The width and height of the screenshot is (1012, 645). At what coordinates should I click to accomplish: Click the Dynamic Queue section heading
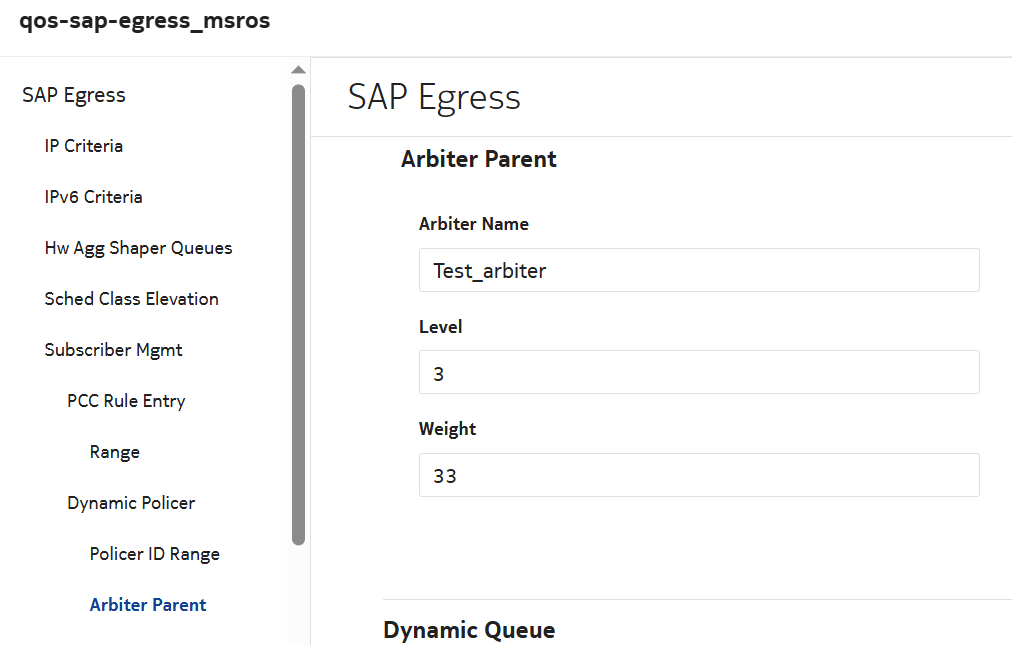[x=468, y=630]
